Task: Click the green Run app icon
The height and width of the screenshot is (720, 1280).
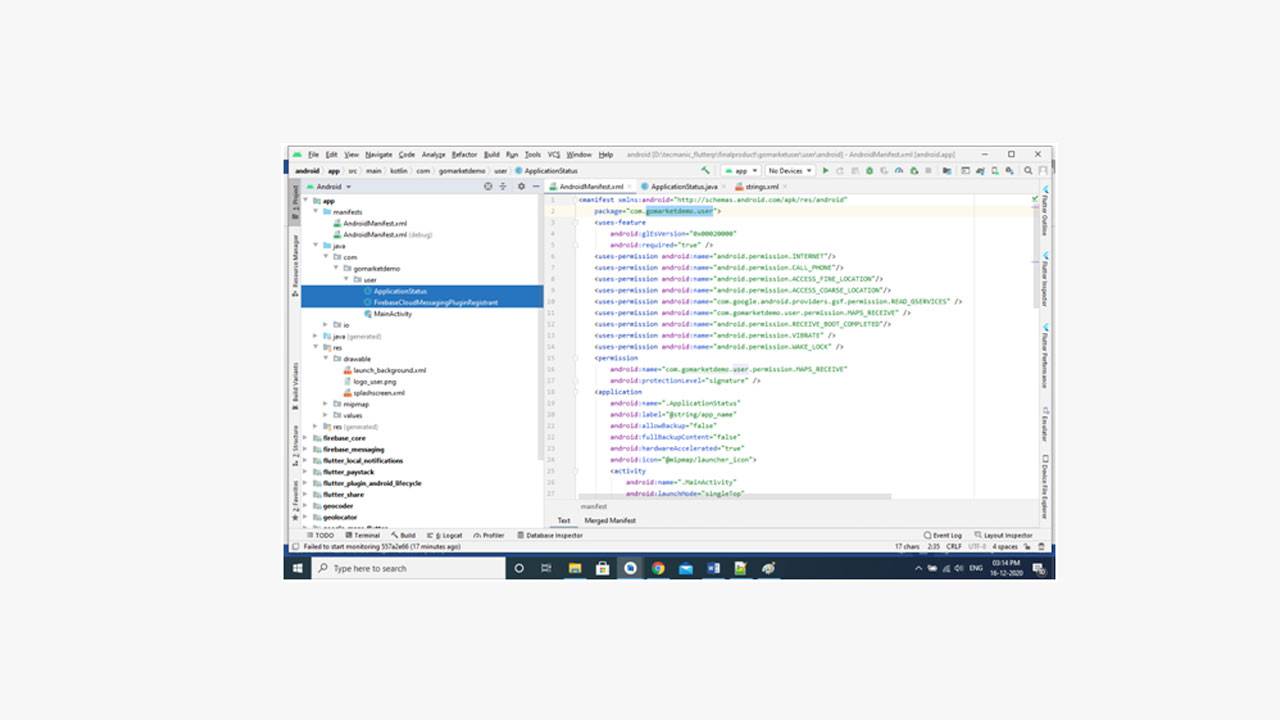Action: point(825,171)
